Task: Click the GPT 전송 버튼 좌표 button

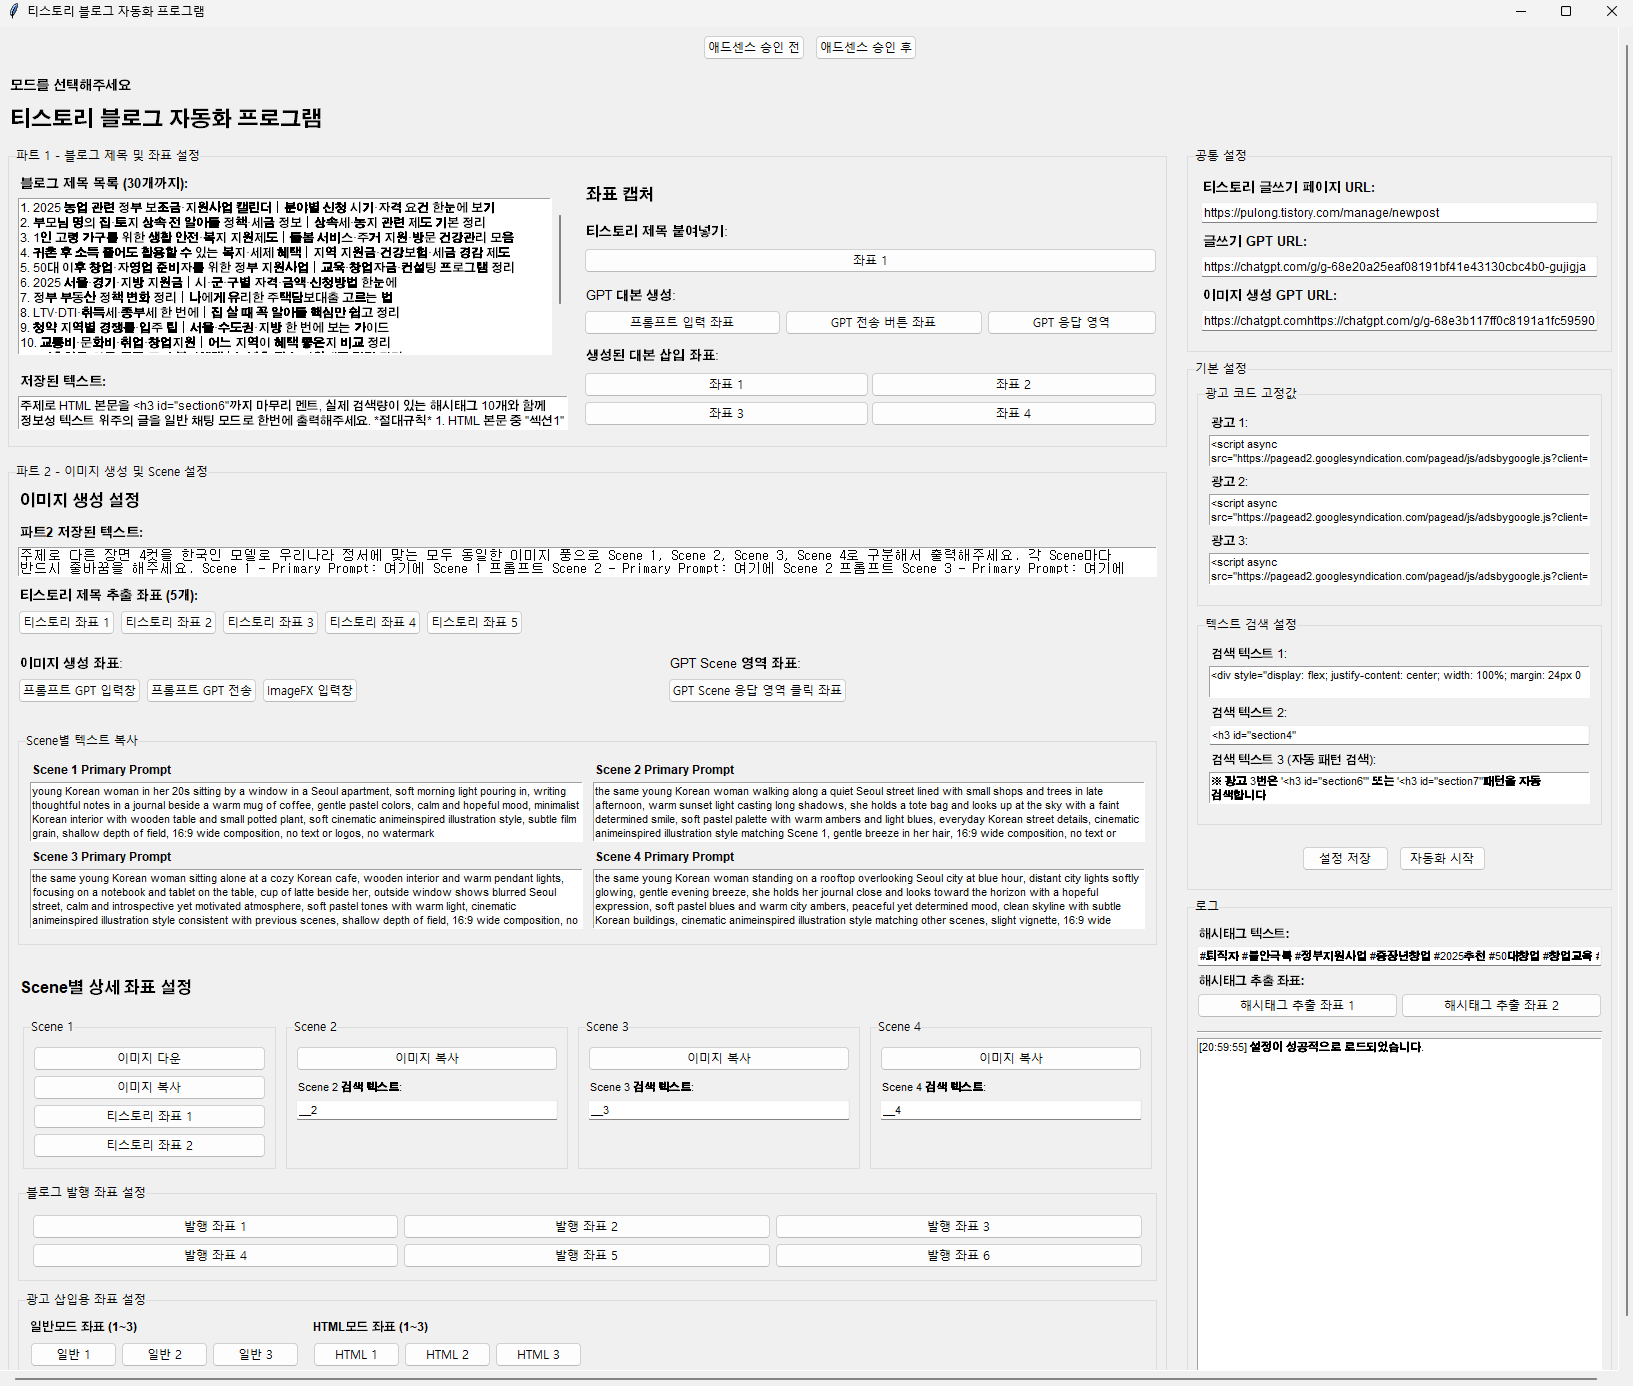Action: tap(882, 322)
